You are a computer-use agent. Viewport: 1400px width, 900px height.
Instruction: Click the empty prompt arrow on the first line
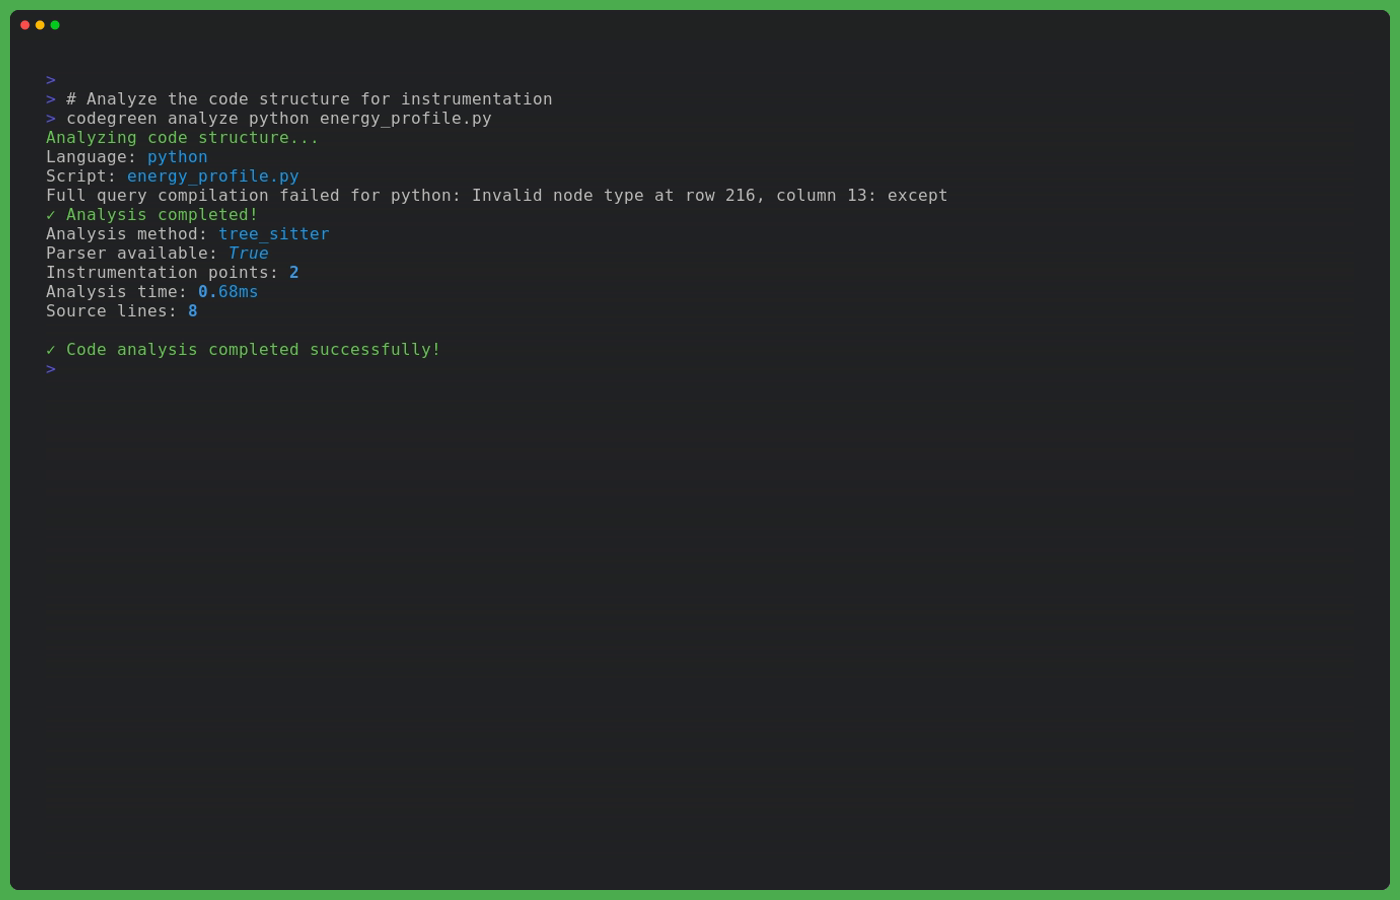(x=51, y=80)
